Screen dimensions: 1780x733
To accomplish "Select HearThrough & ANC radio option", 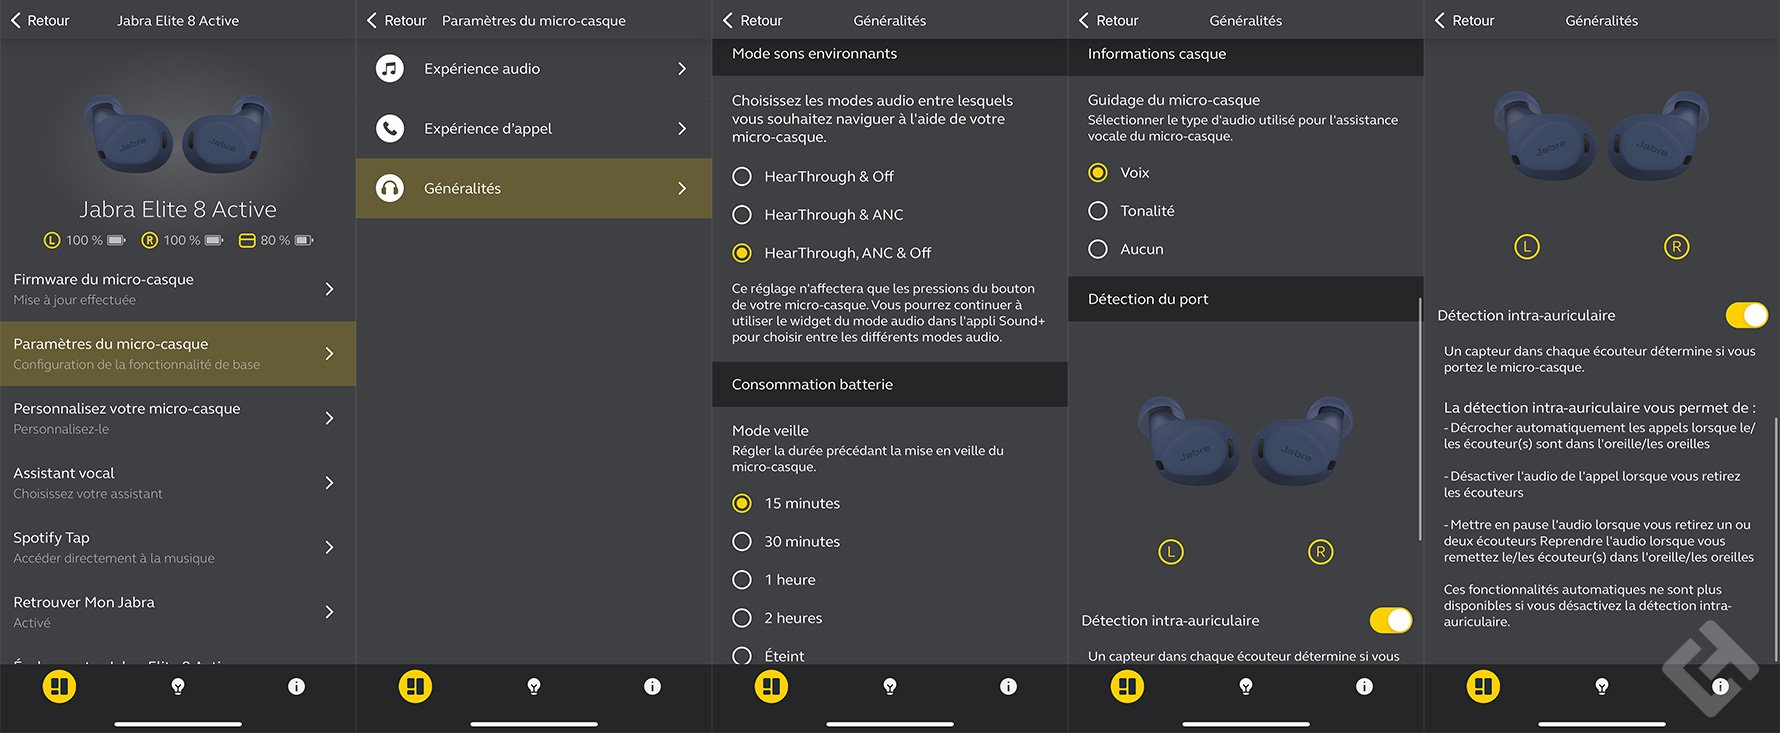I will (742, 214).
